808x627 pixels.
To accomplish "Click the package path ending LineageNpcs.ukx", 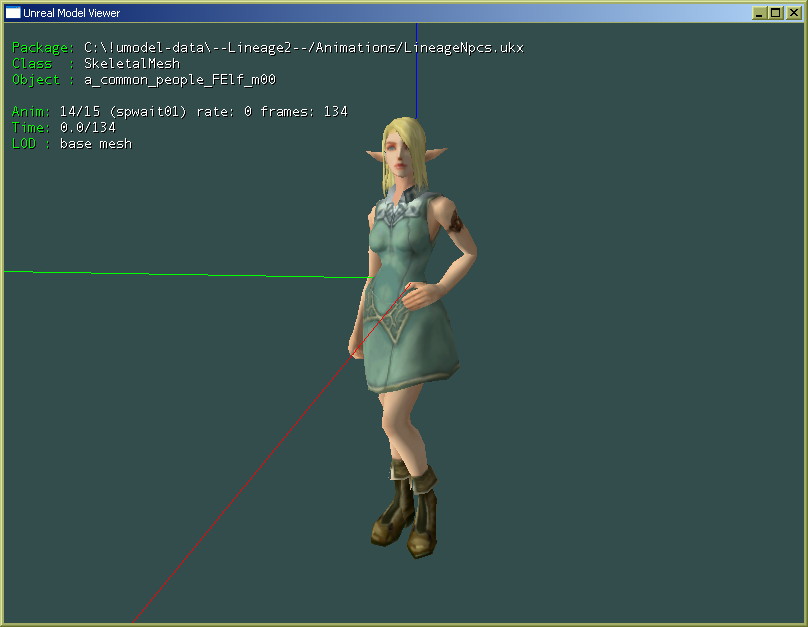I will pos(304,48).
